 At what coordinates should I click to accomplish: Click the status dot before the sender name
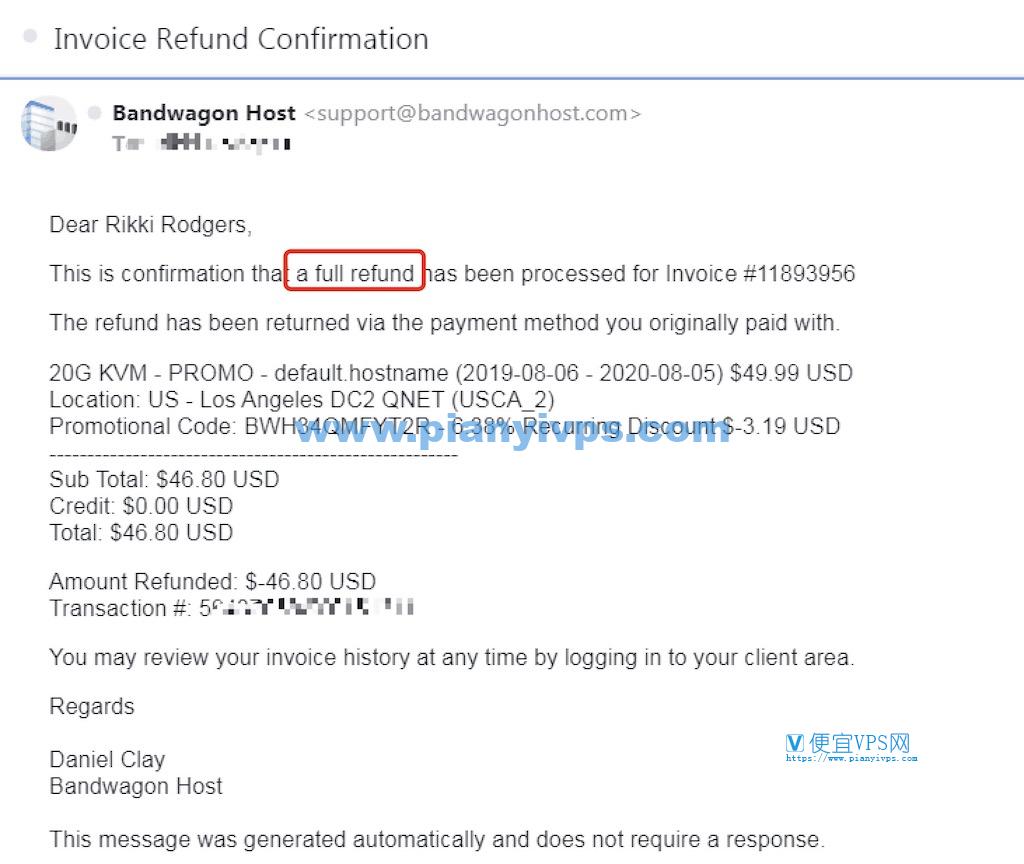[95, 113]
